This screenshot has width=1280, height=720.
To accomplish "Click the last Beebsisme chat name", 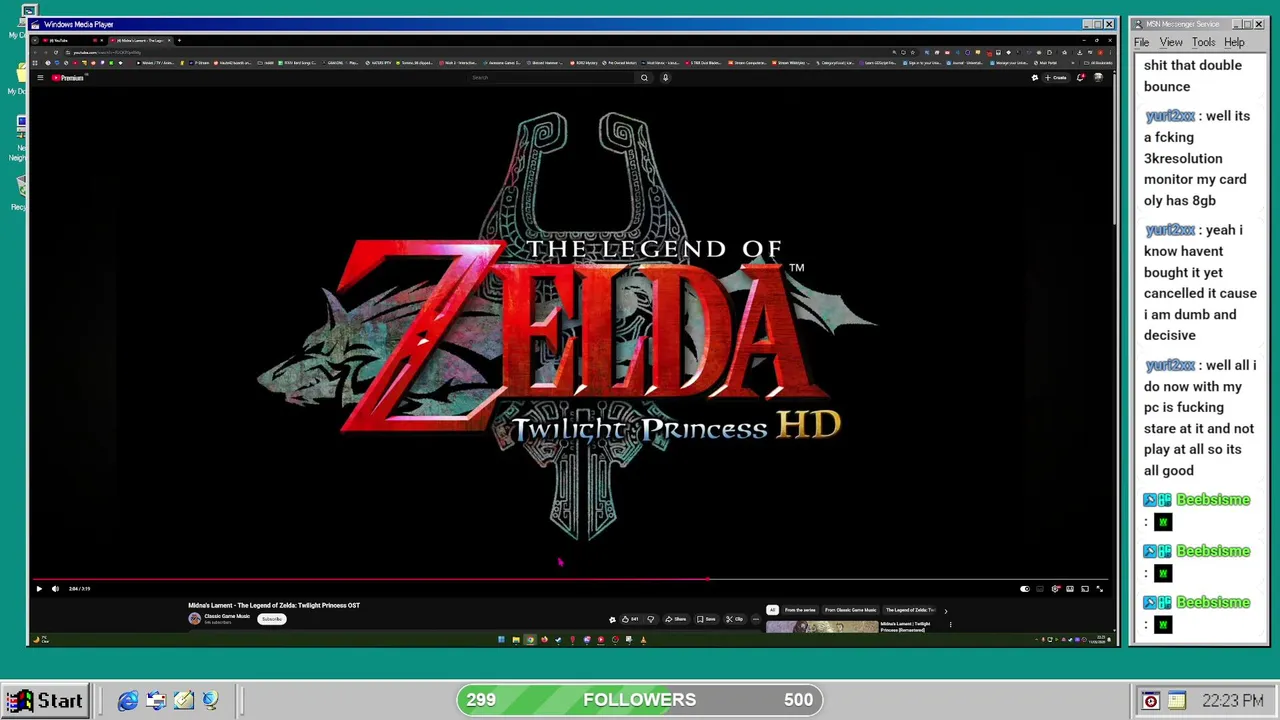I will click(1213, 603).
